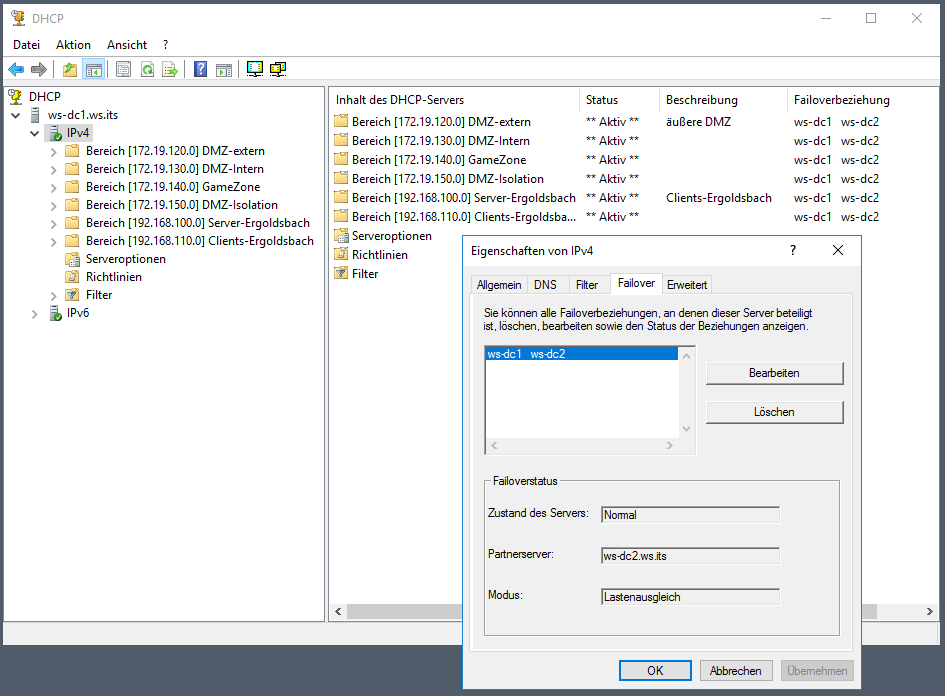Click the Löschen button
Image resolution: width=945 pixels, height=696 pixels.
[774, 412]
